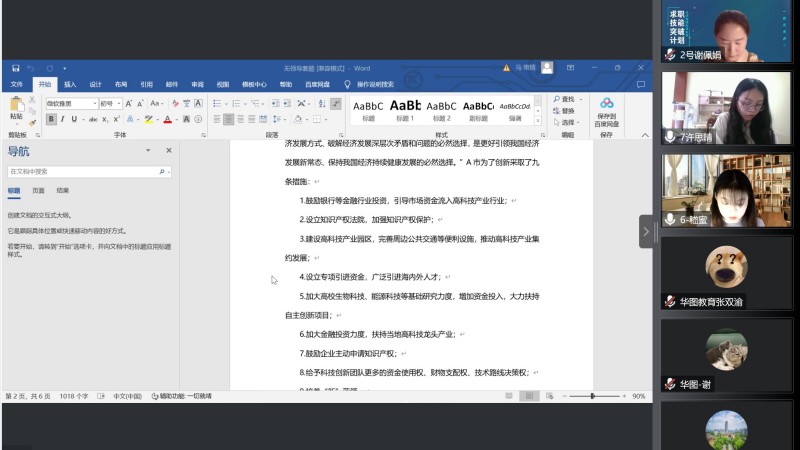
Task: Open the Change Case (Aa) dropdown
Action: click(156, 104)
